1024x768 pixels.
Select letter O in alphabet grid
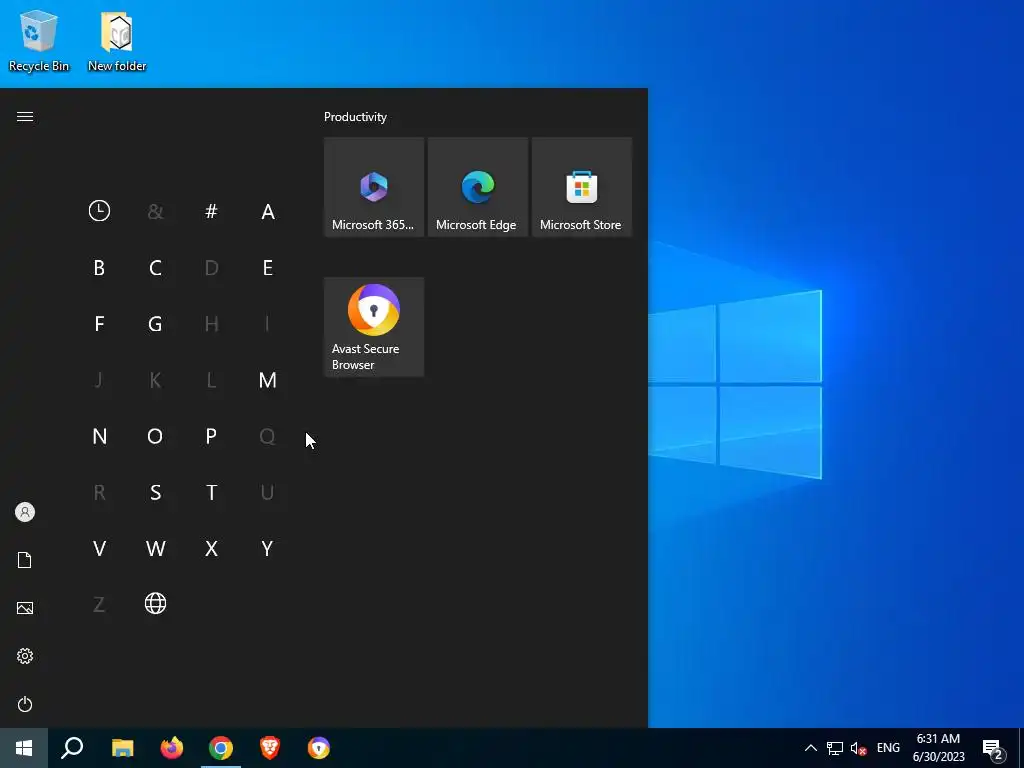pyautogui.click(x=155, y=436)
